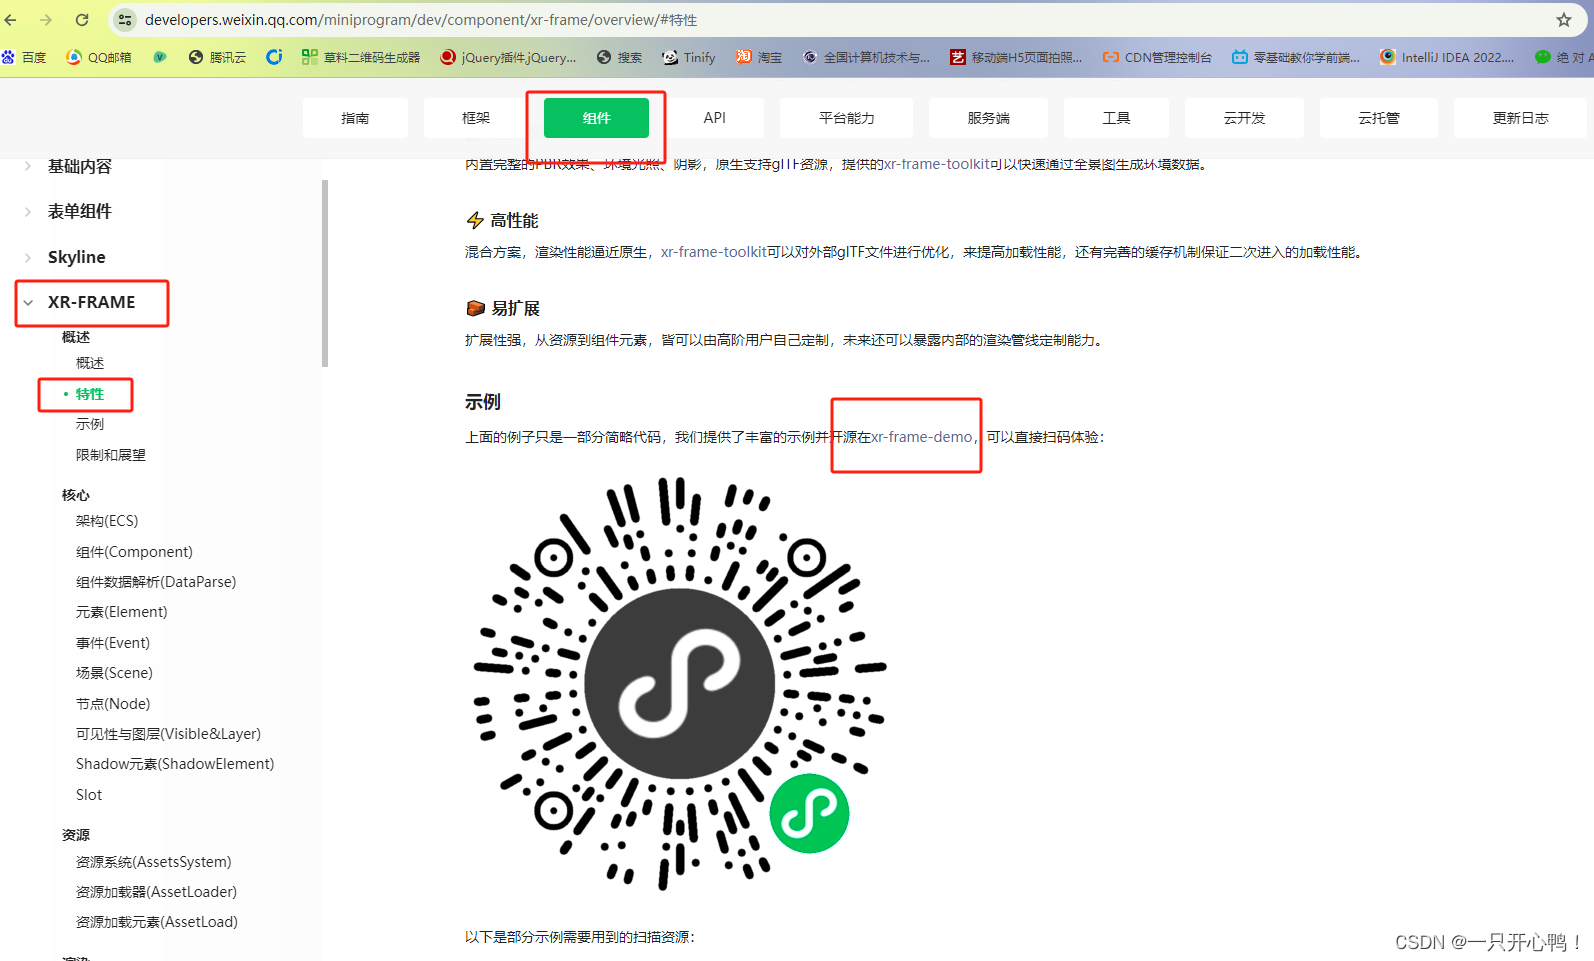Viewport: 1594px width, 961px height.
Task: Switch to the 框架 tab
Action: (476, 118)
